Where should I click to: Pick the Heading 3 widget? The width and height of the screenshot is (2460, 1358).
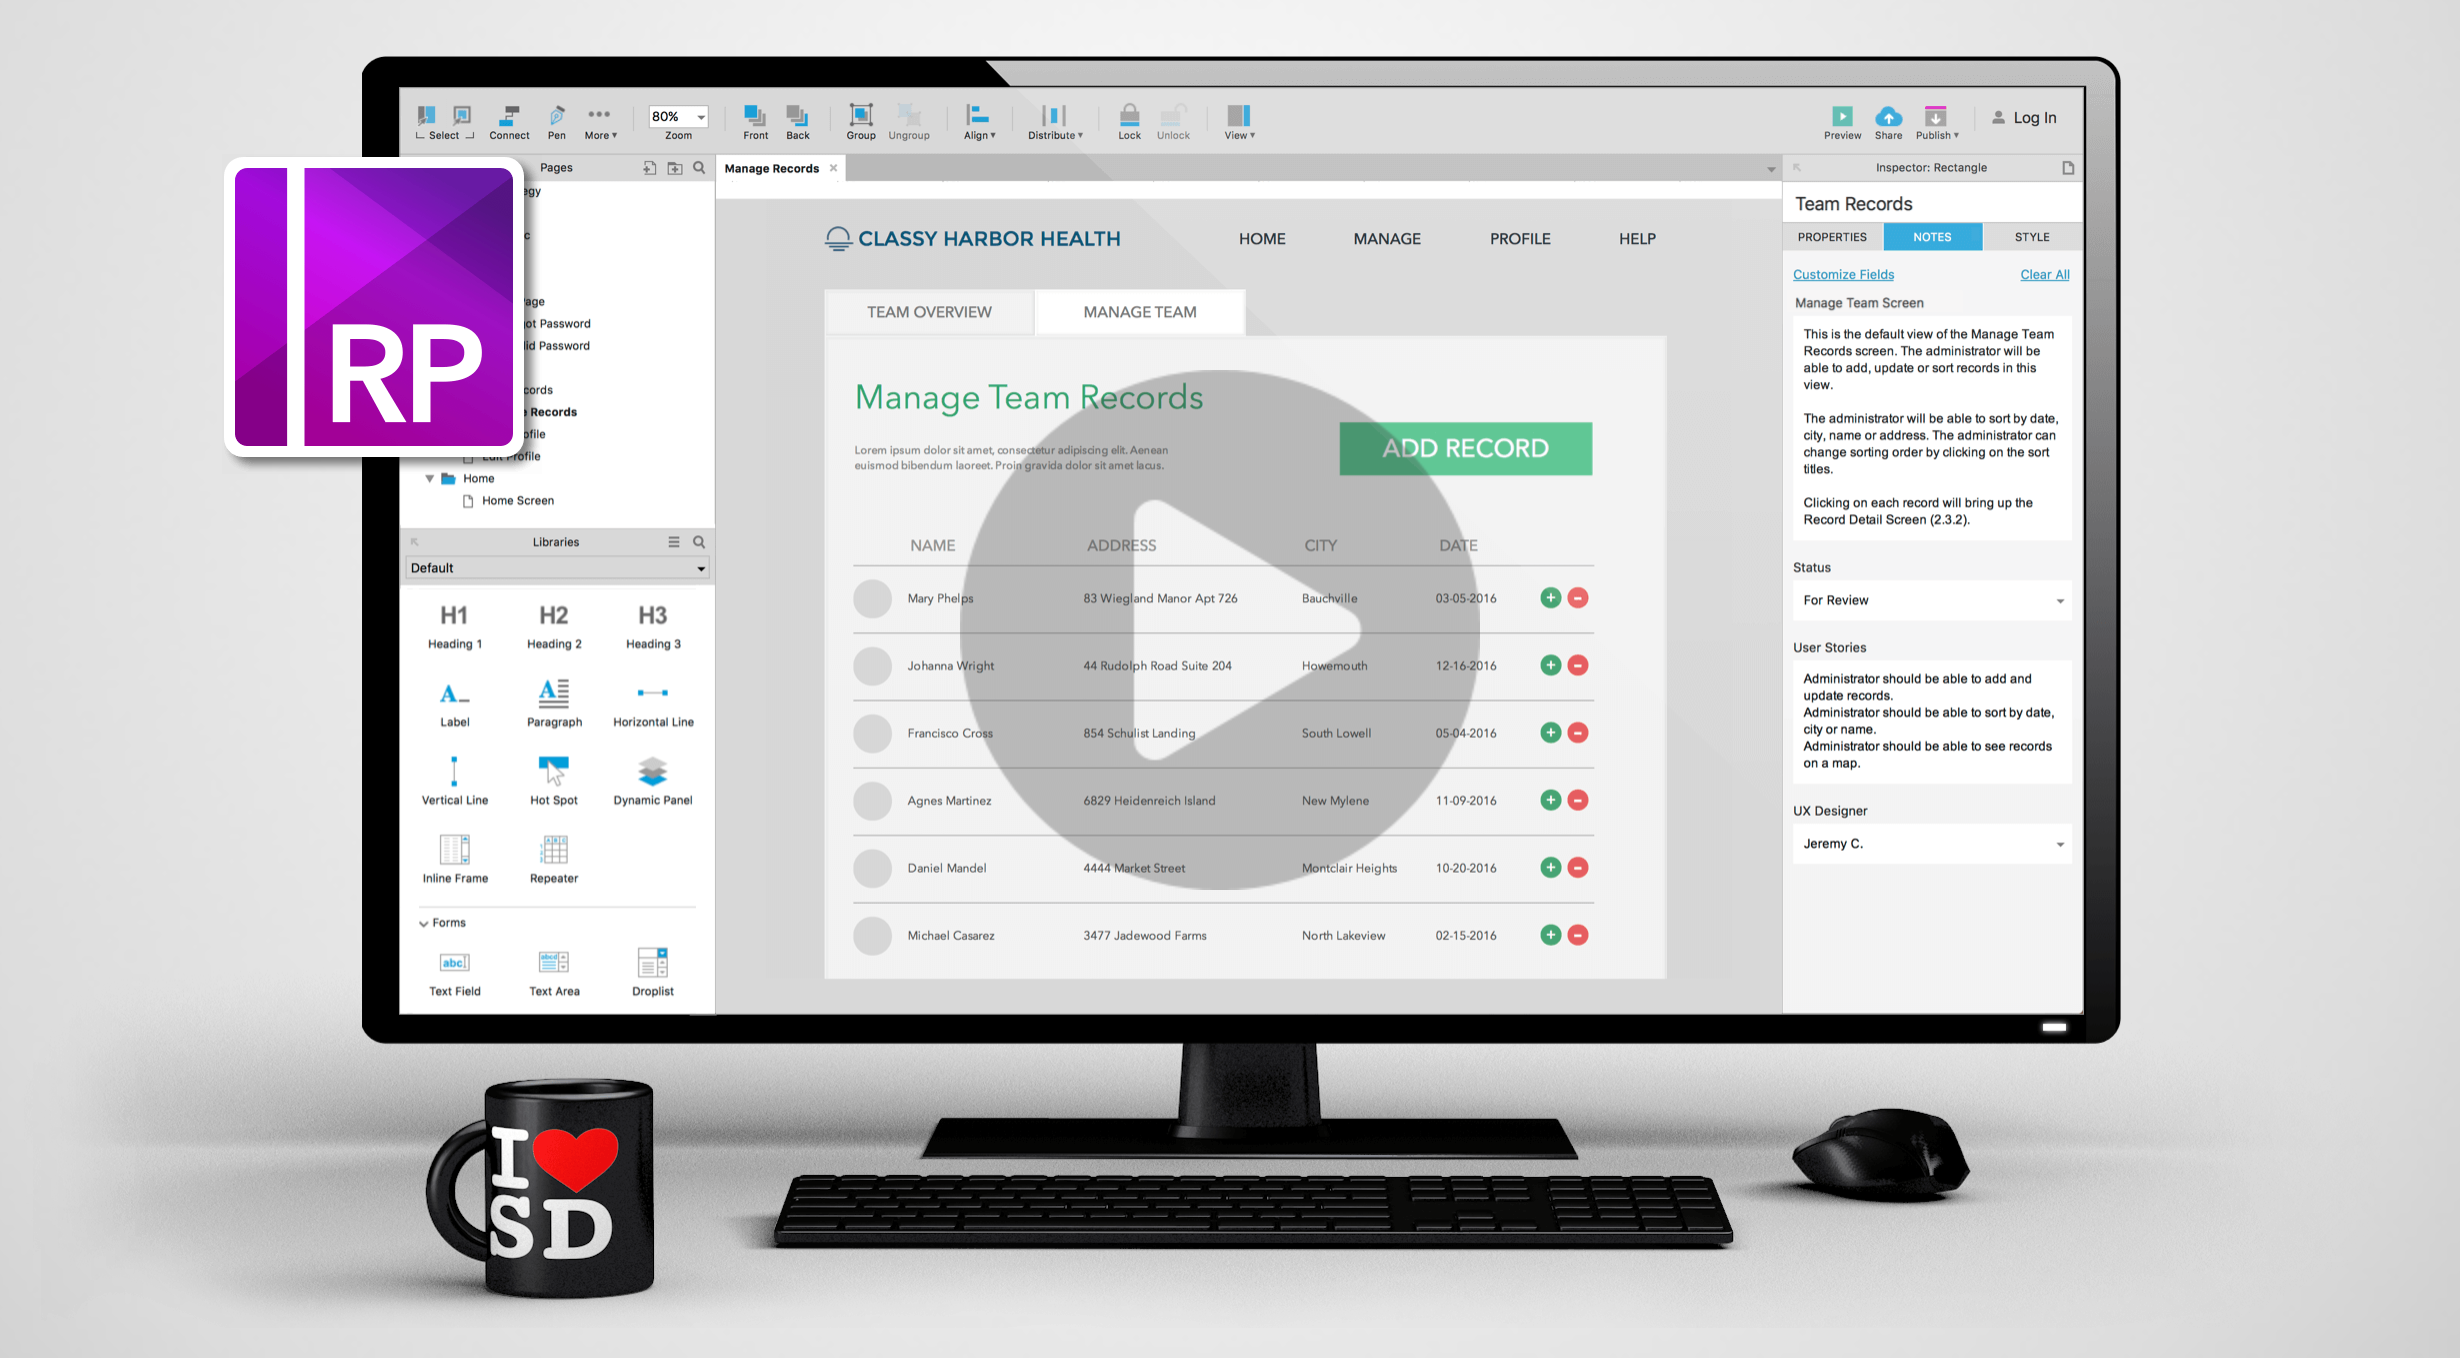pos(653,627)
